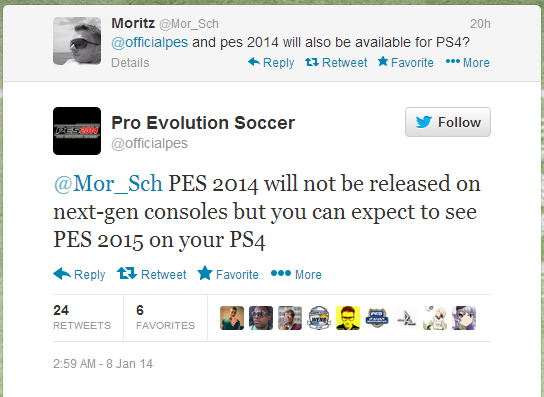
Task: Retweet the Pro Evolution Soccer tweet
Action: [152, 274]
